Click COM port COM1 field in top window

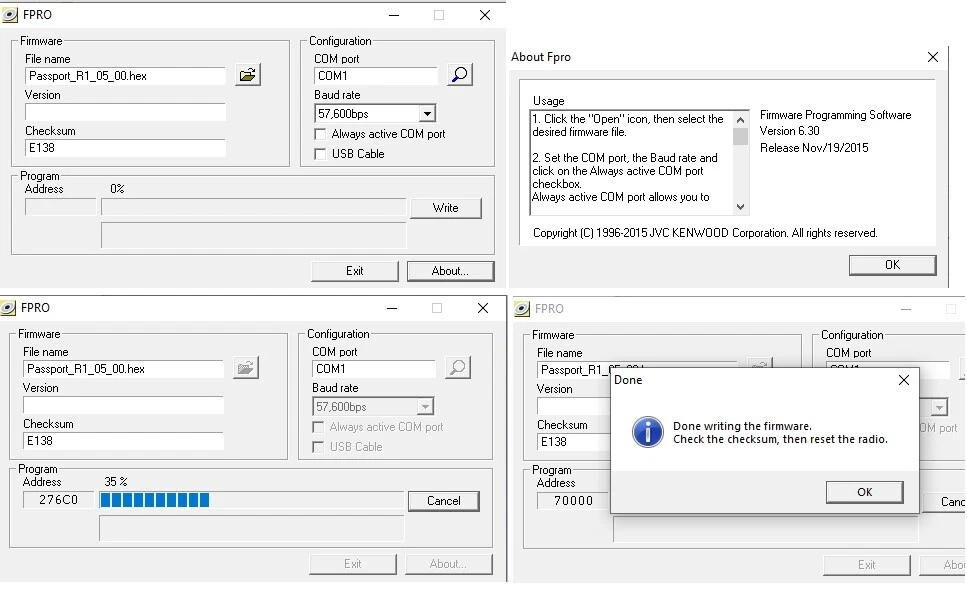[x=376, y=76]
